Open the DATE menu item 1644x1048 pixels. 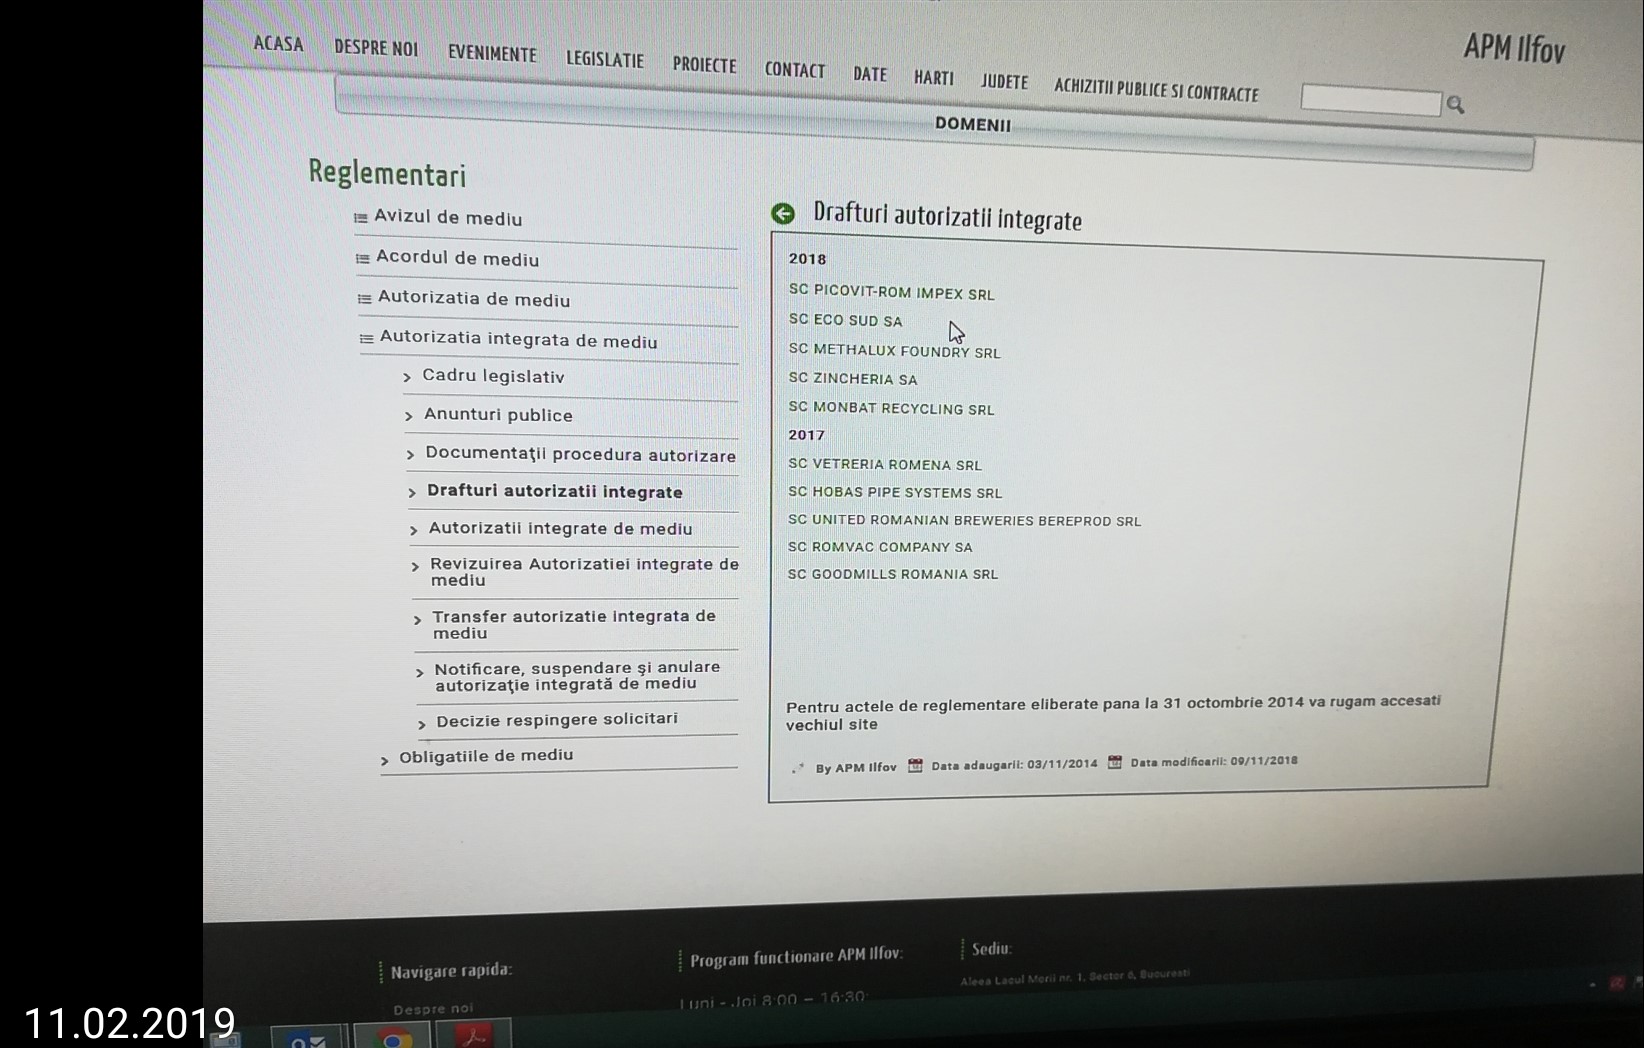[x=870, y=74]
